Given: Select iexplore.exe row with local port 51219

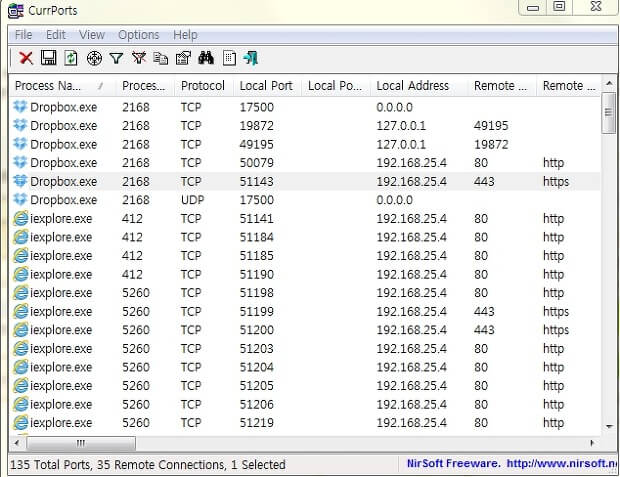Looking at the screenshot, I should (x=304, y=423).
